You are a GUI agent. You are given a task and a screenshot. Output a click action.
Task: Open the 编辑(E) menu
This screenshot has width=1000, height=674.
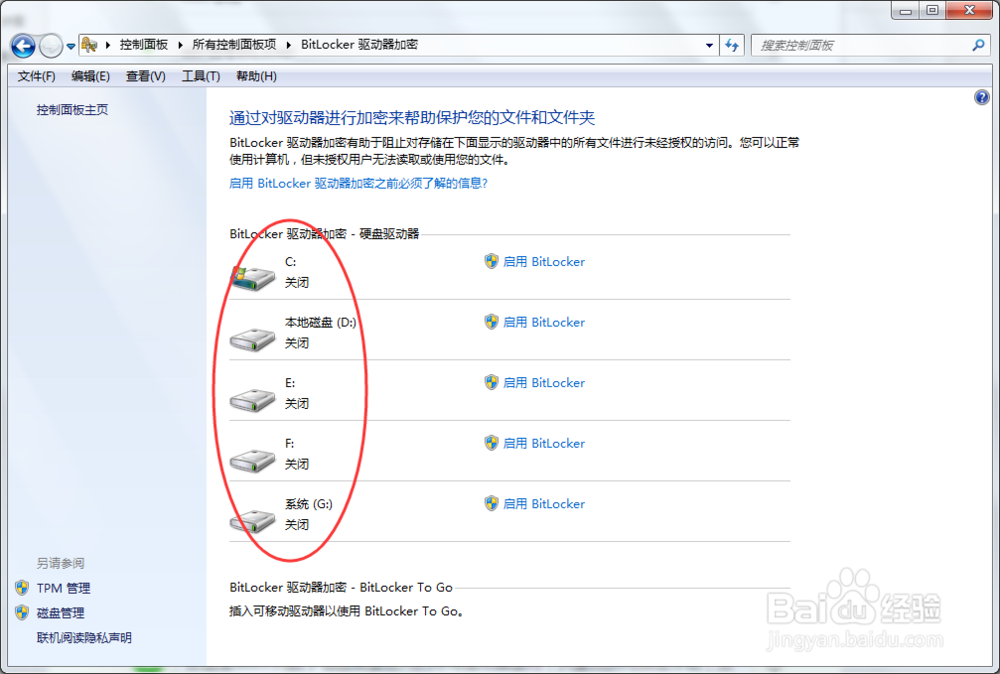[x=91, y=77]
